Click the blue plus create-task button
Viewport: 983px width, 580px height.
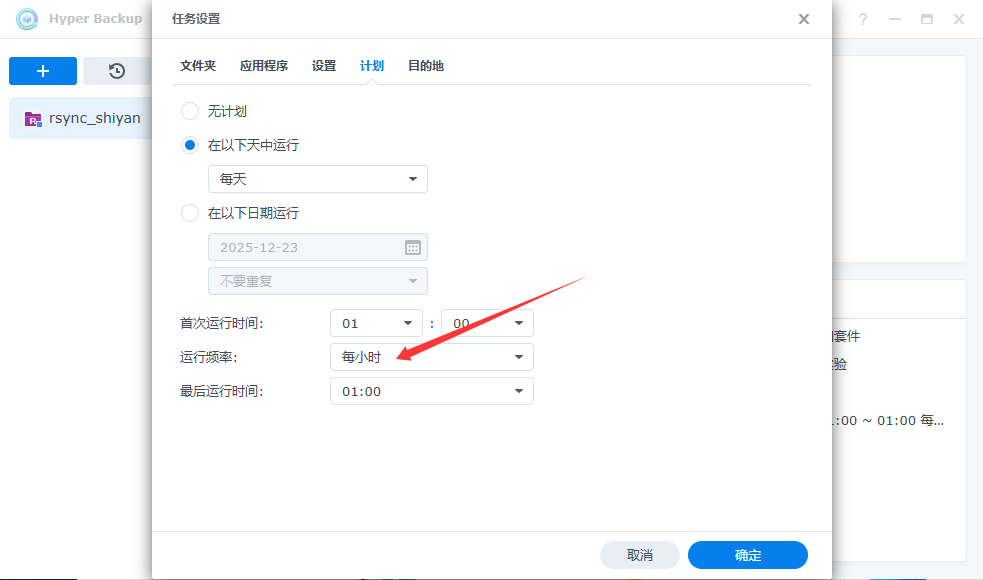point(43,71)
